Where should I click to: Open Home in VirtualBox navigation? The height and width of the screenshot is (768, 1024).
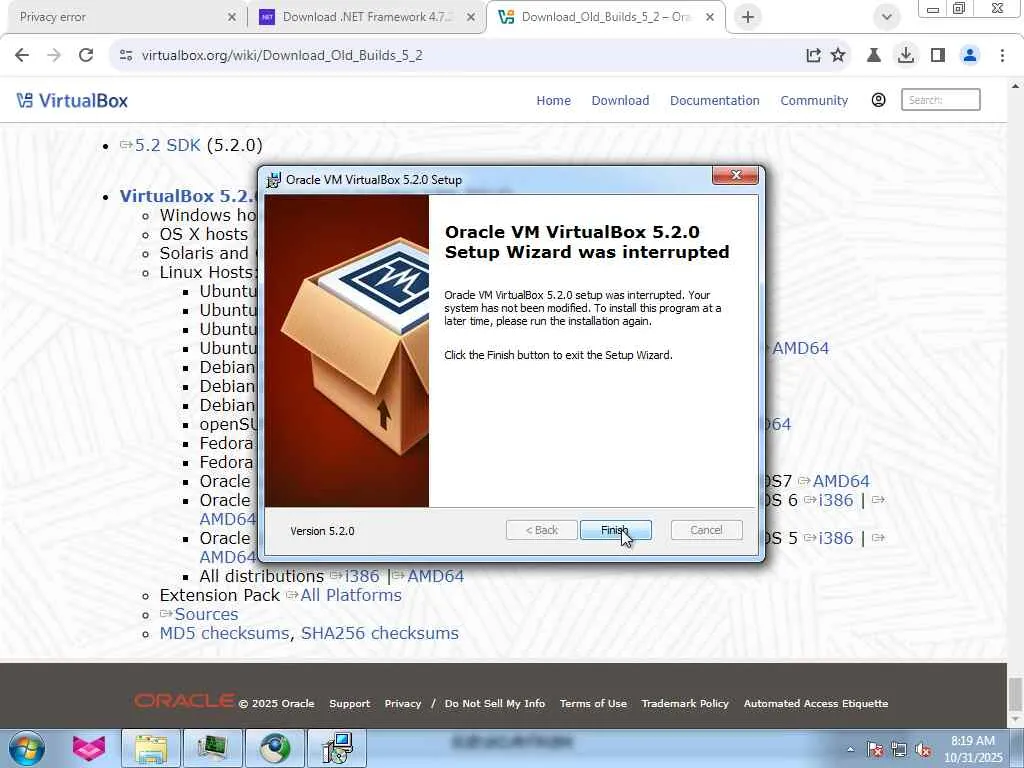[x=553, y=101]
